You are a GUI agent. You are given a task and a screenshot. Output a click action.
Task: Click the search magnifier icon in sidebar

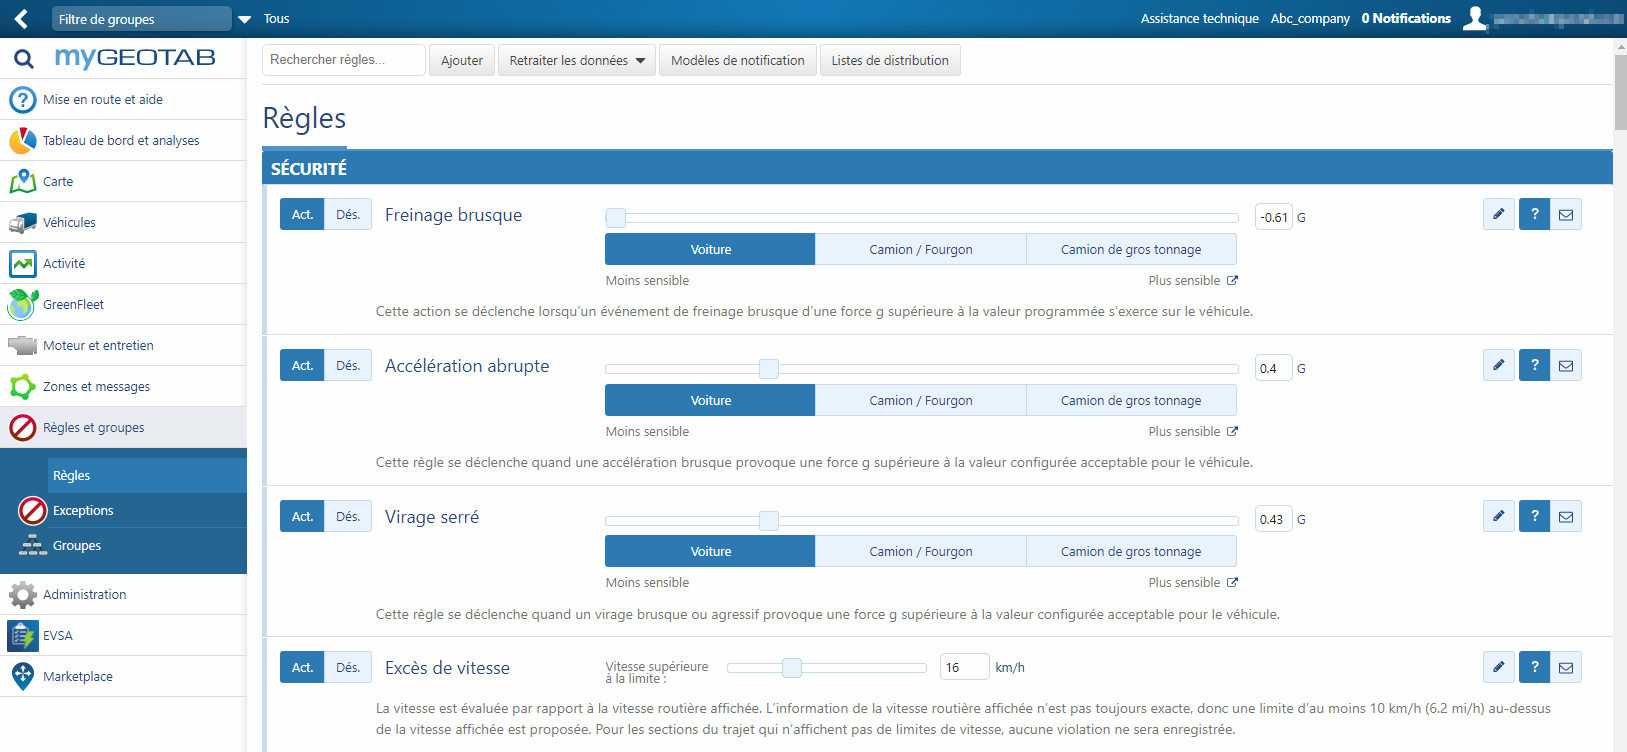[23, 59]
